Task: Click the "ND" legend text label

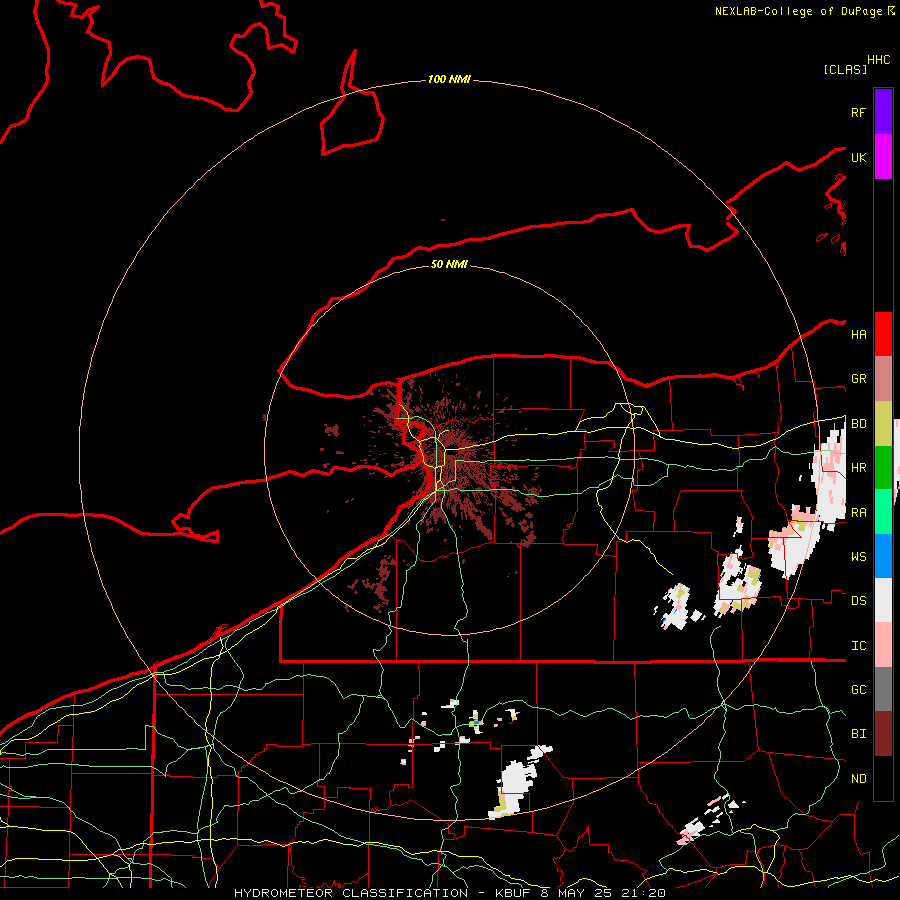Action: coord(858,779)
